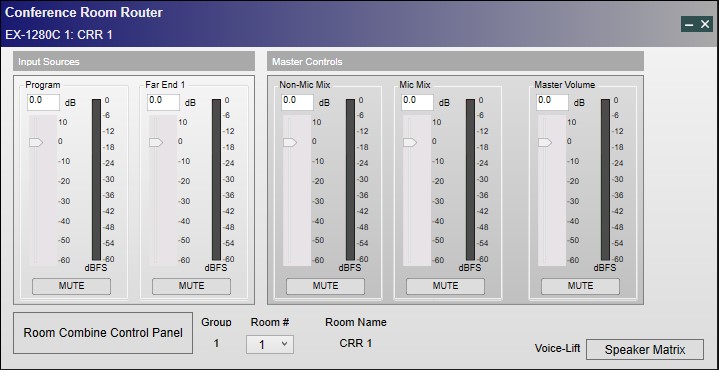The width and height of the screenshot is (719, 370).
Task: Click the Non-Mic Mix channel label
Action: tap(305, 85)
